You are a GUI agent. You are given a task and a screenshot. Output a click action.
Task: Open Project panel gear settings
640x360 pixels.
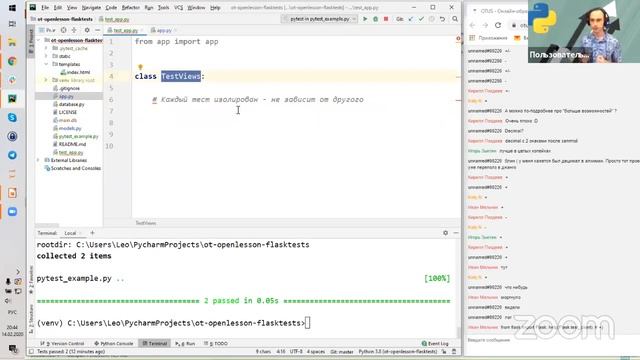click(87, 30)
